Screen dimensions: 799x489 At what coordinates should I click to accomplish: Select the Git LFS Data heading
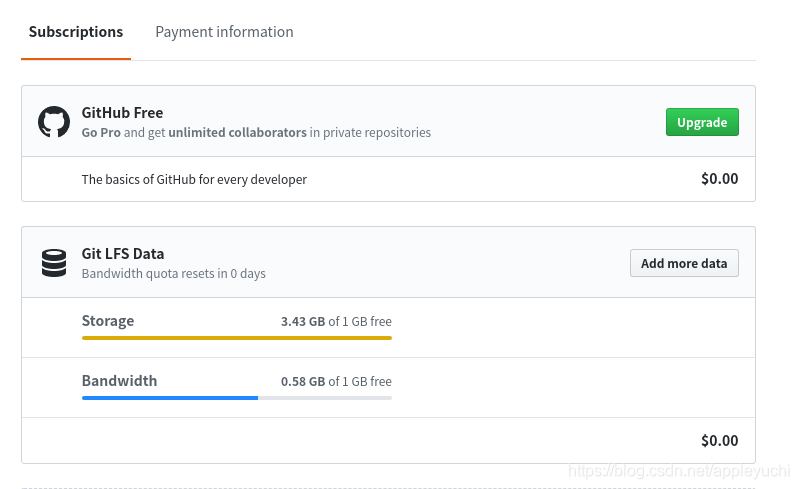(123, 254)
